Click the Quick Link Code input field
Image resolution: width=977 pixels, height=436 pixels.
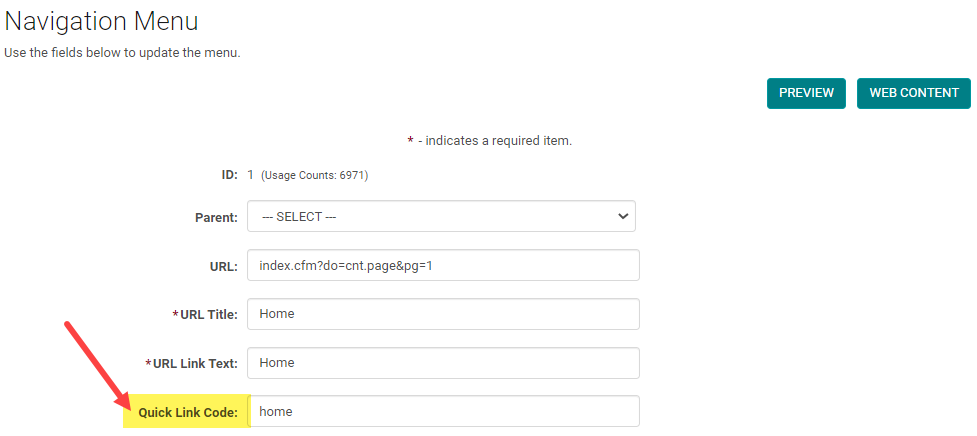[x=442, y=411]
